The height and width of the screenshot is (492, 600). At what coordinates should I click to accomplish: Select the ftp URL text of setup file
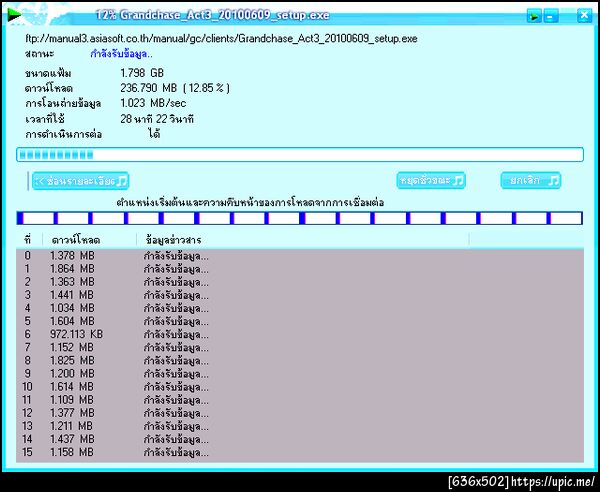(221, 39)
